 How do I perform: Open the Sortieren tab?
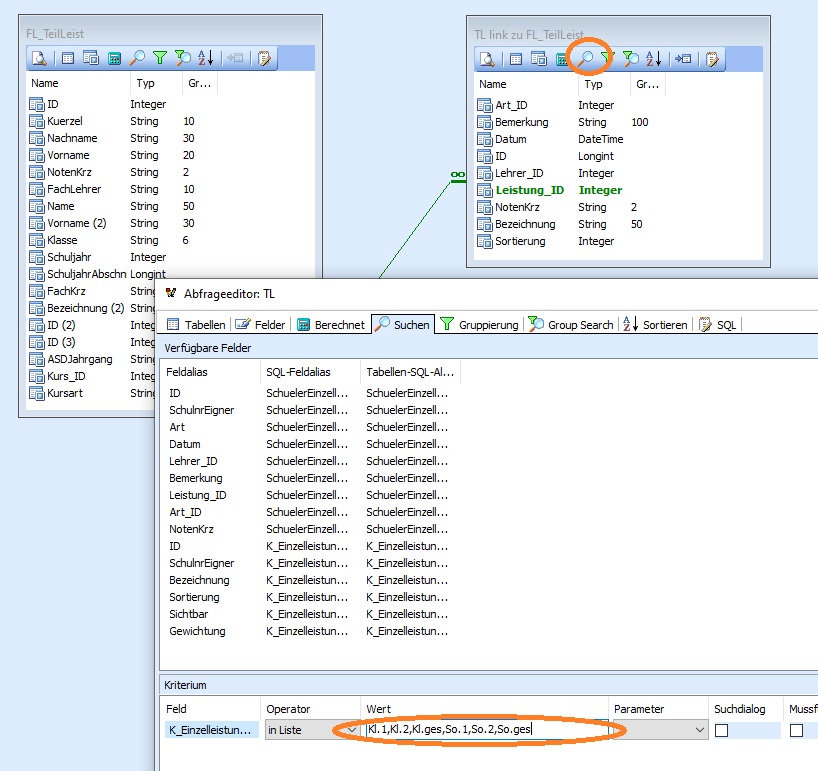655,325
